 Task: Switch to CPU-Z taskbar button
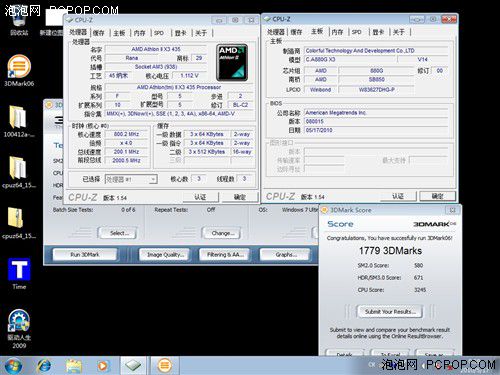point(133,365)
